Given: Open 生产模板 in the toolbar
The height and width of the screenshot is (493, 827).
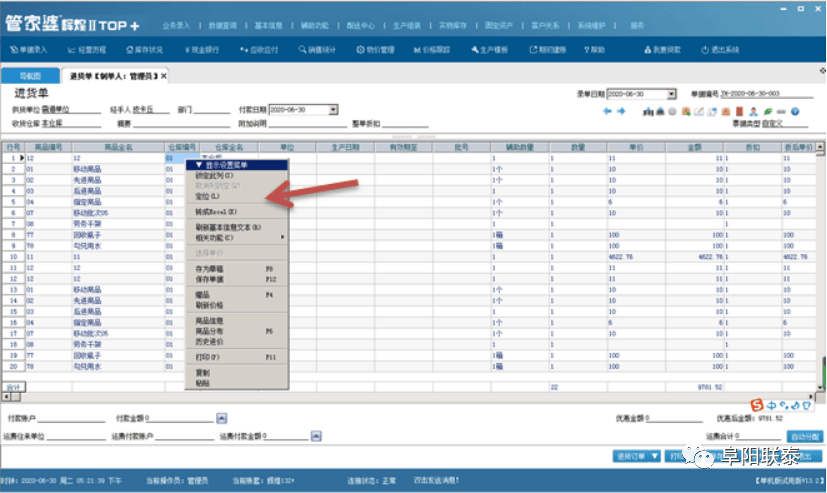Looking at the screenshot, I should tap(489, 50).
